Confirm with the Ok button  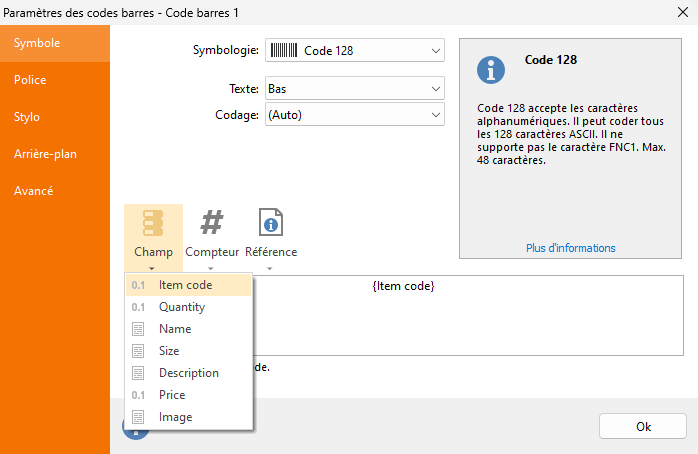tap(643, 426)
